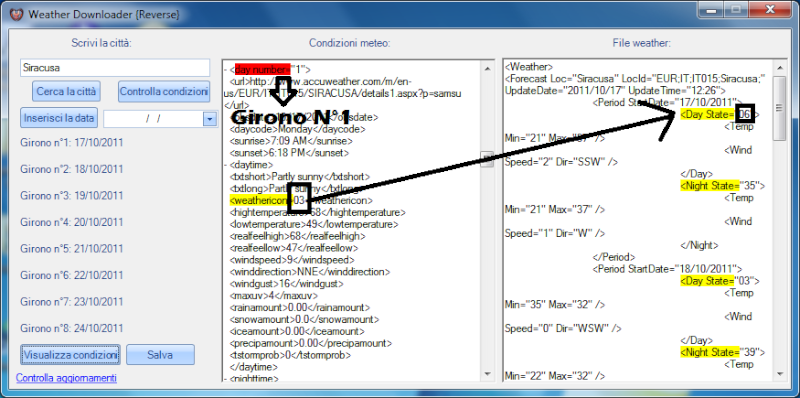Open the Controlla aggiornamenti link
Screen dimensions: 800x398
coord(66,378)
